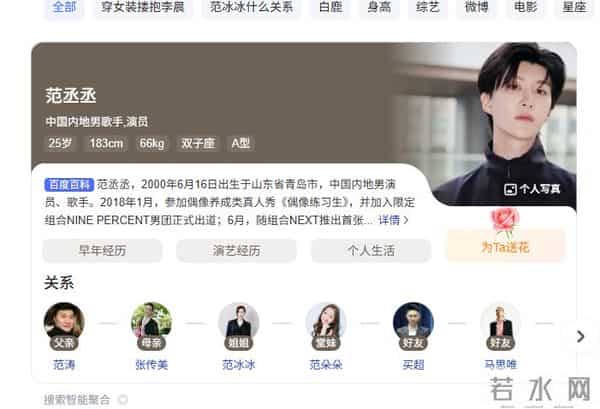Image resolution: width=600 pixels, height=409 pixels.
Task: Click the 早年经历 button
Action: tap(102, 251)
